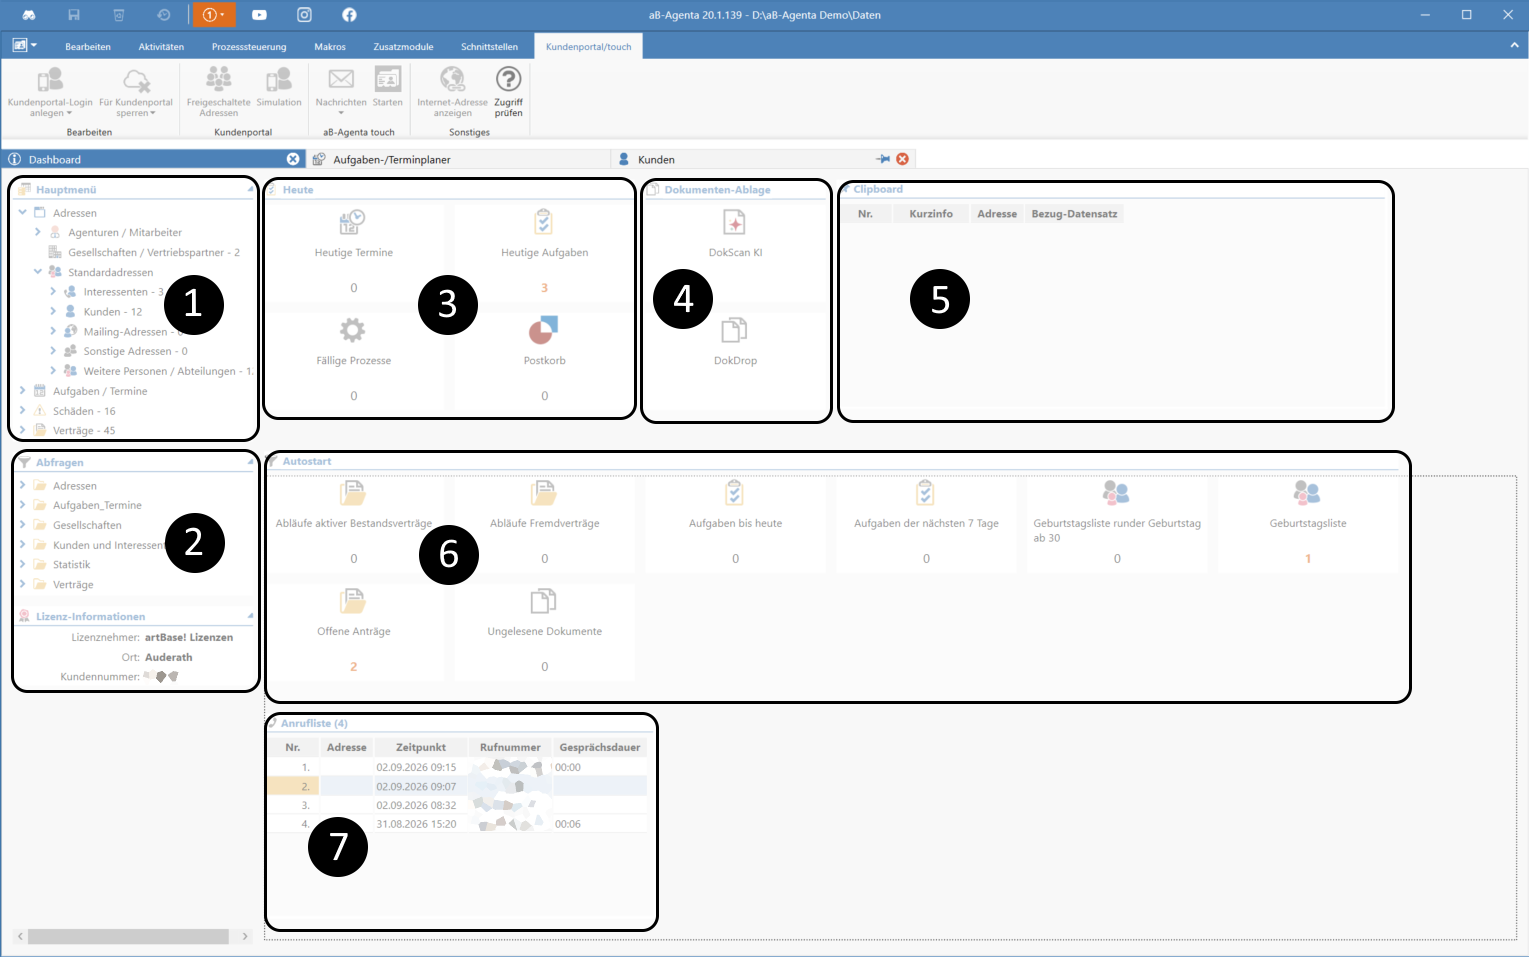Image resolution: width=1529 pixels, height=957 pixels.
Task: Click the horizontal scrollbar in left panel
Action: (x=128, y=937)
